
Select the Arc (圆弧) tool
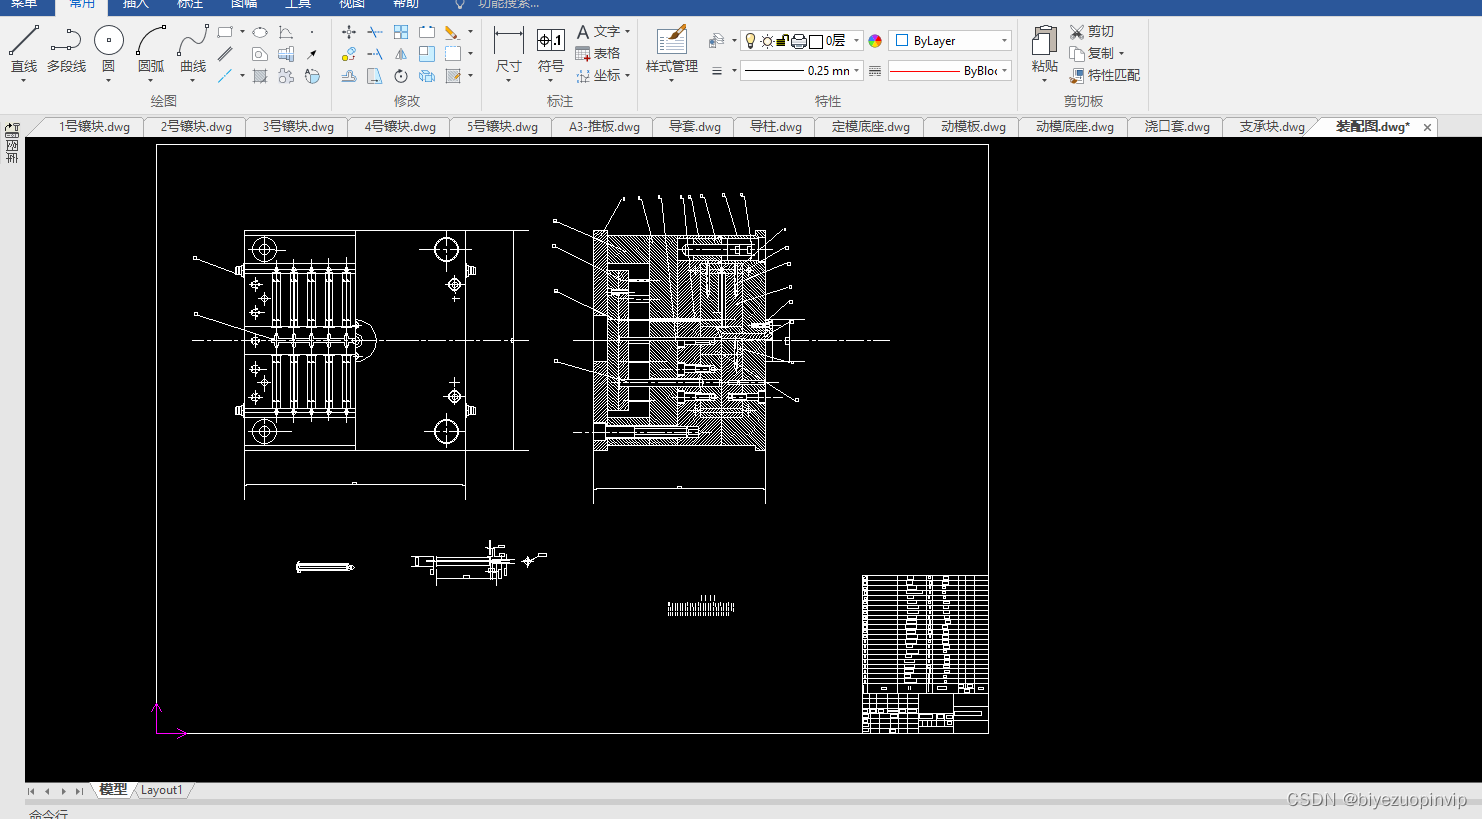[151, 48]
